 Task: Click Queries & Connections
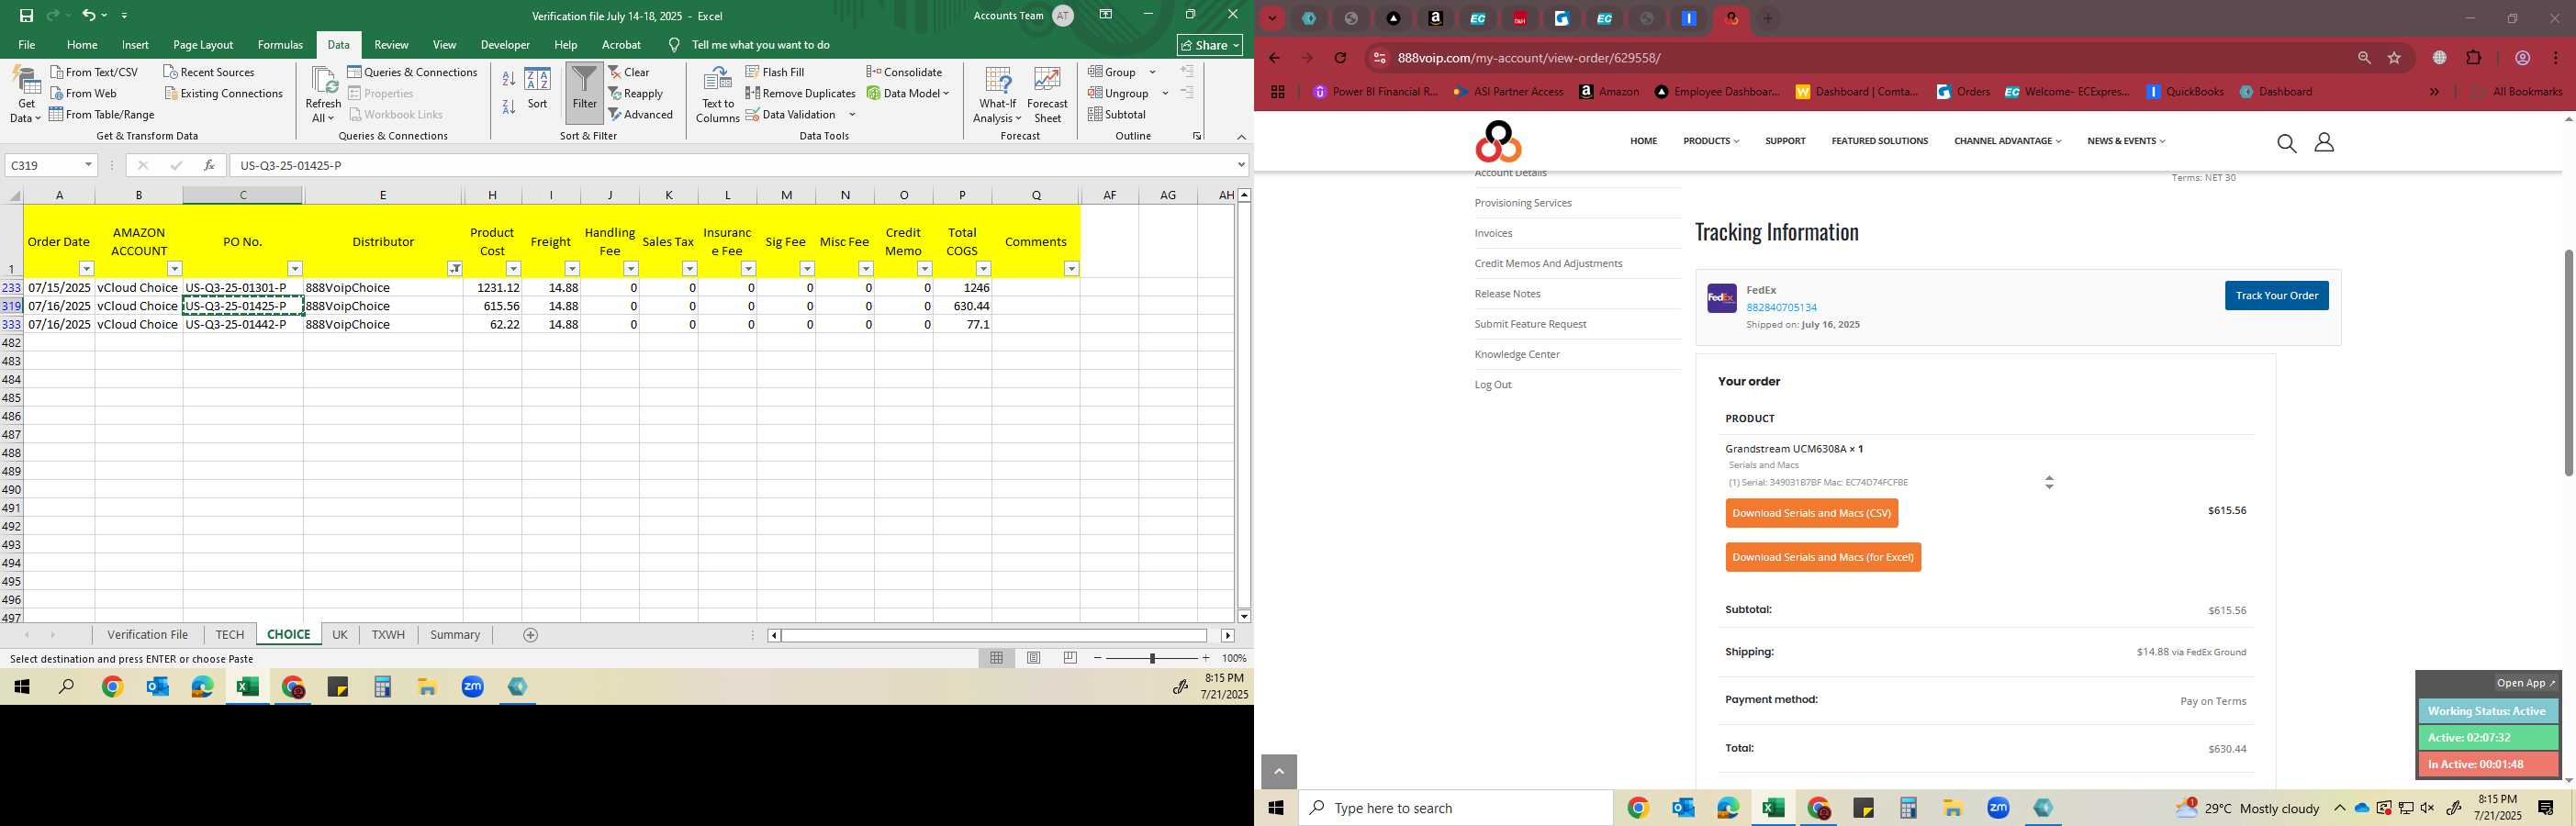point(413,72)
